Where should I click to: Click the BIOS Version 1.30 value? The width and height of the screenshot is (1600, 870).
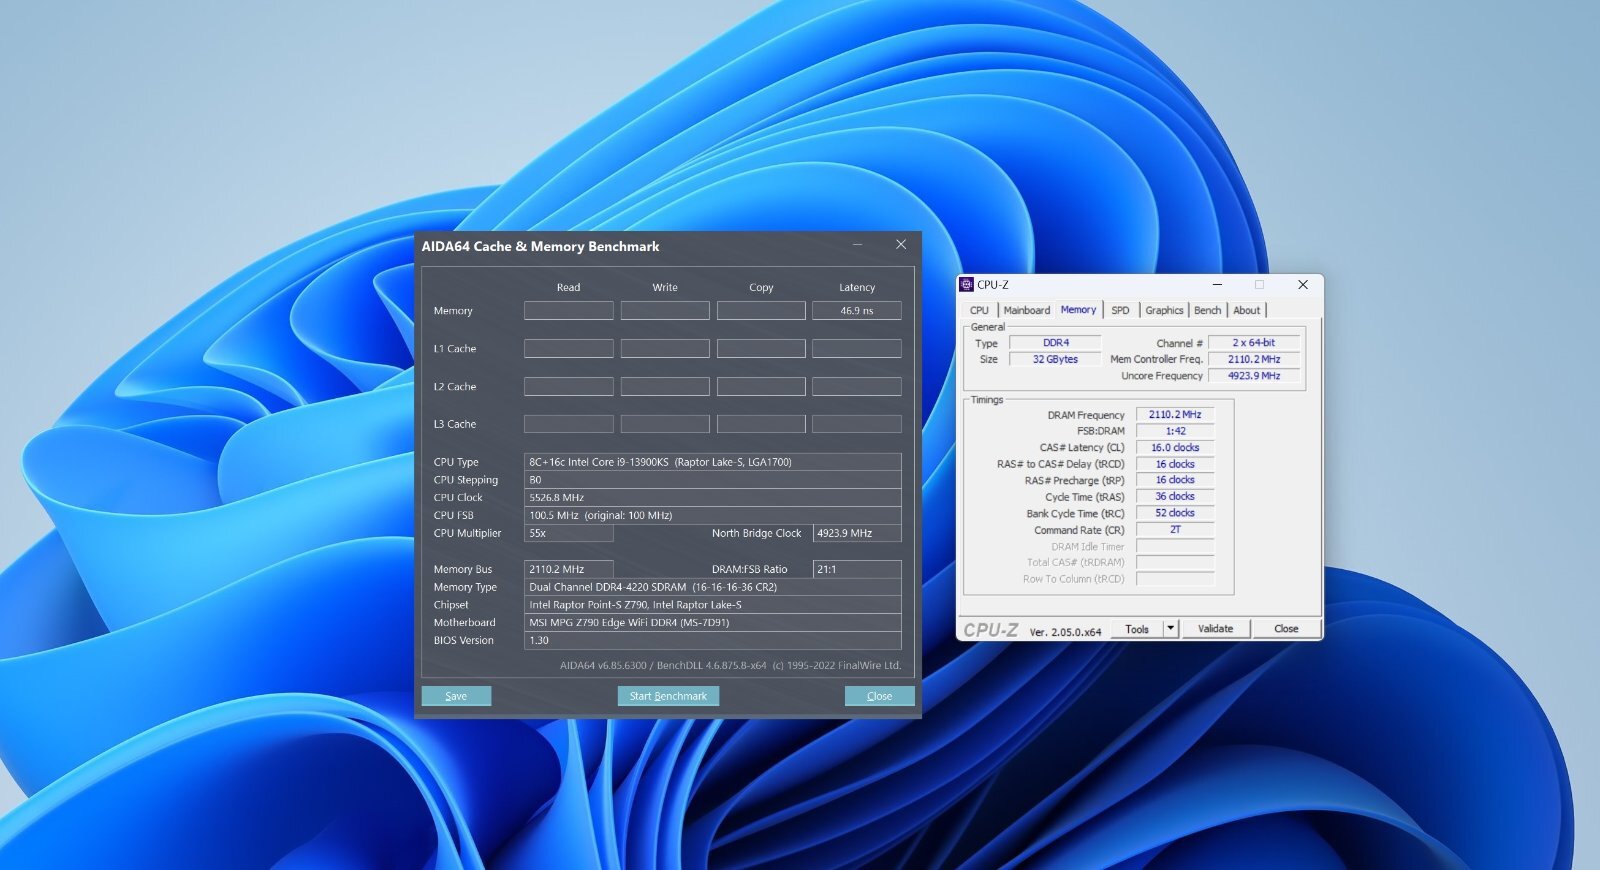coord(713,641)
